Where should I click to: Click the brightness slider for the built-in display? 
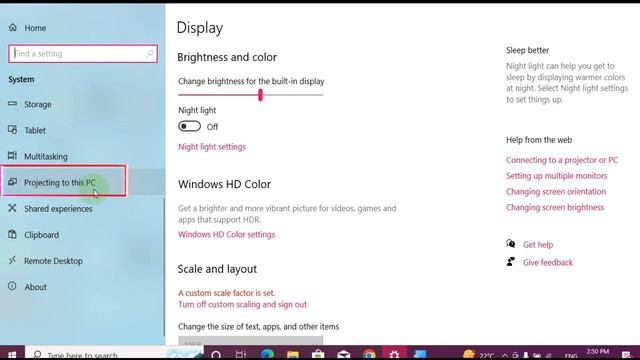pyautogui.click(x=251, y=95)
